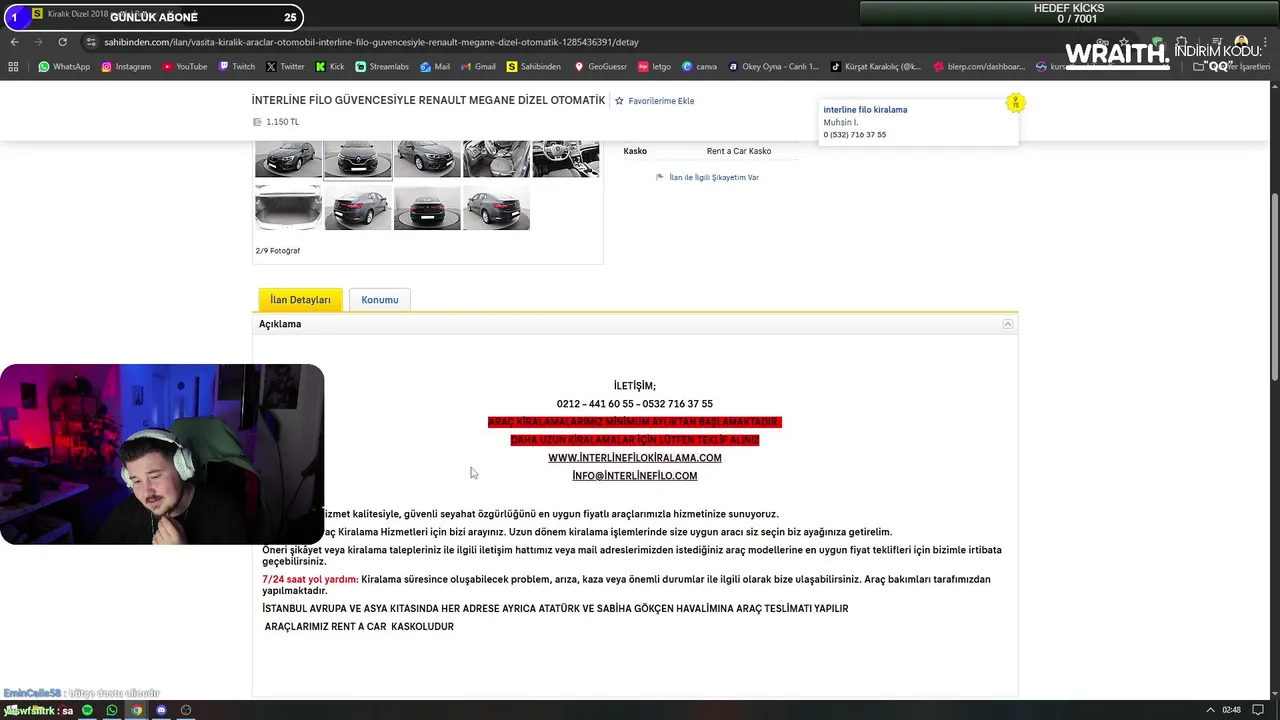Open the site info icon in address bar

[x=91, y=42]
